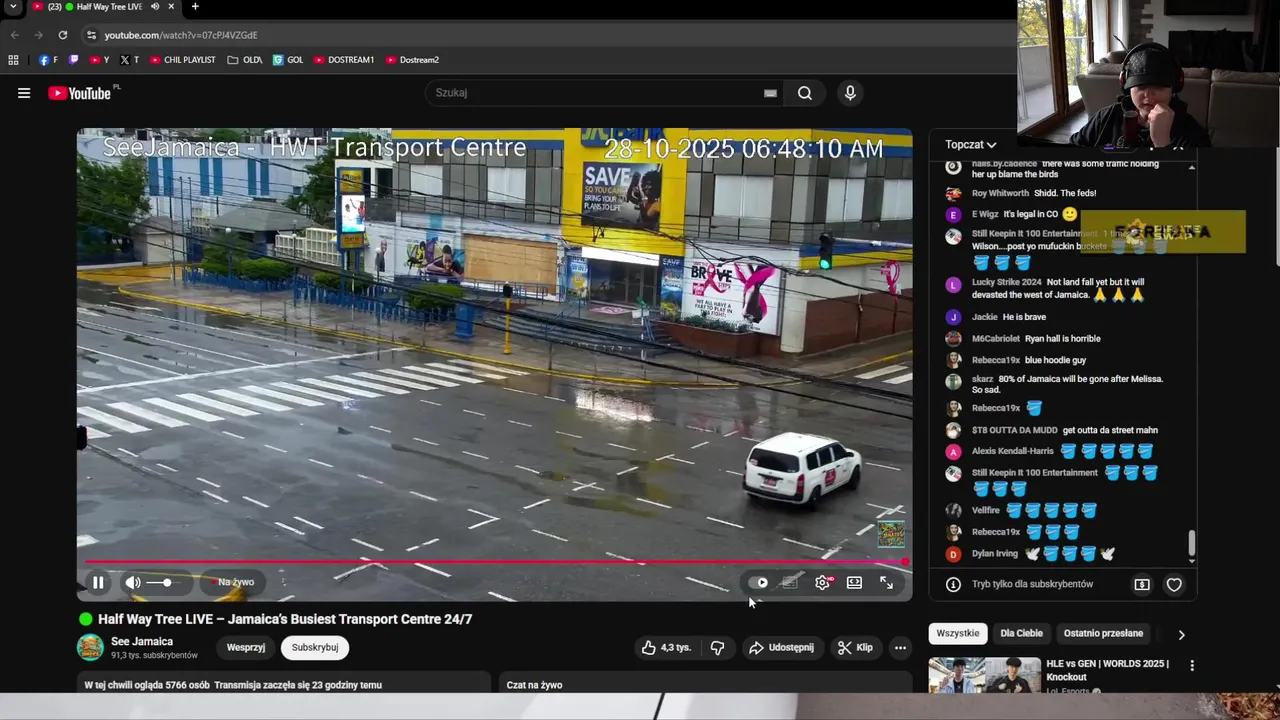
Task: Click the search magnifier button
Action: pyautogui.click(x=805, y=93)
